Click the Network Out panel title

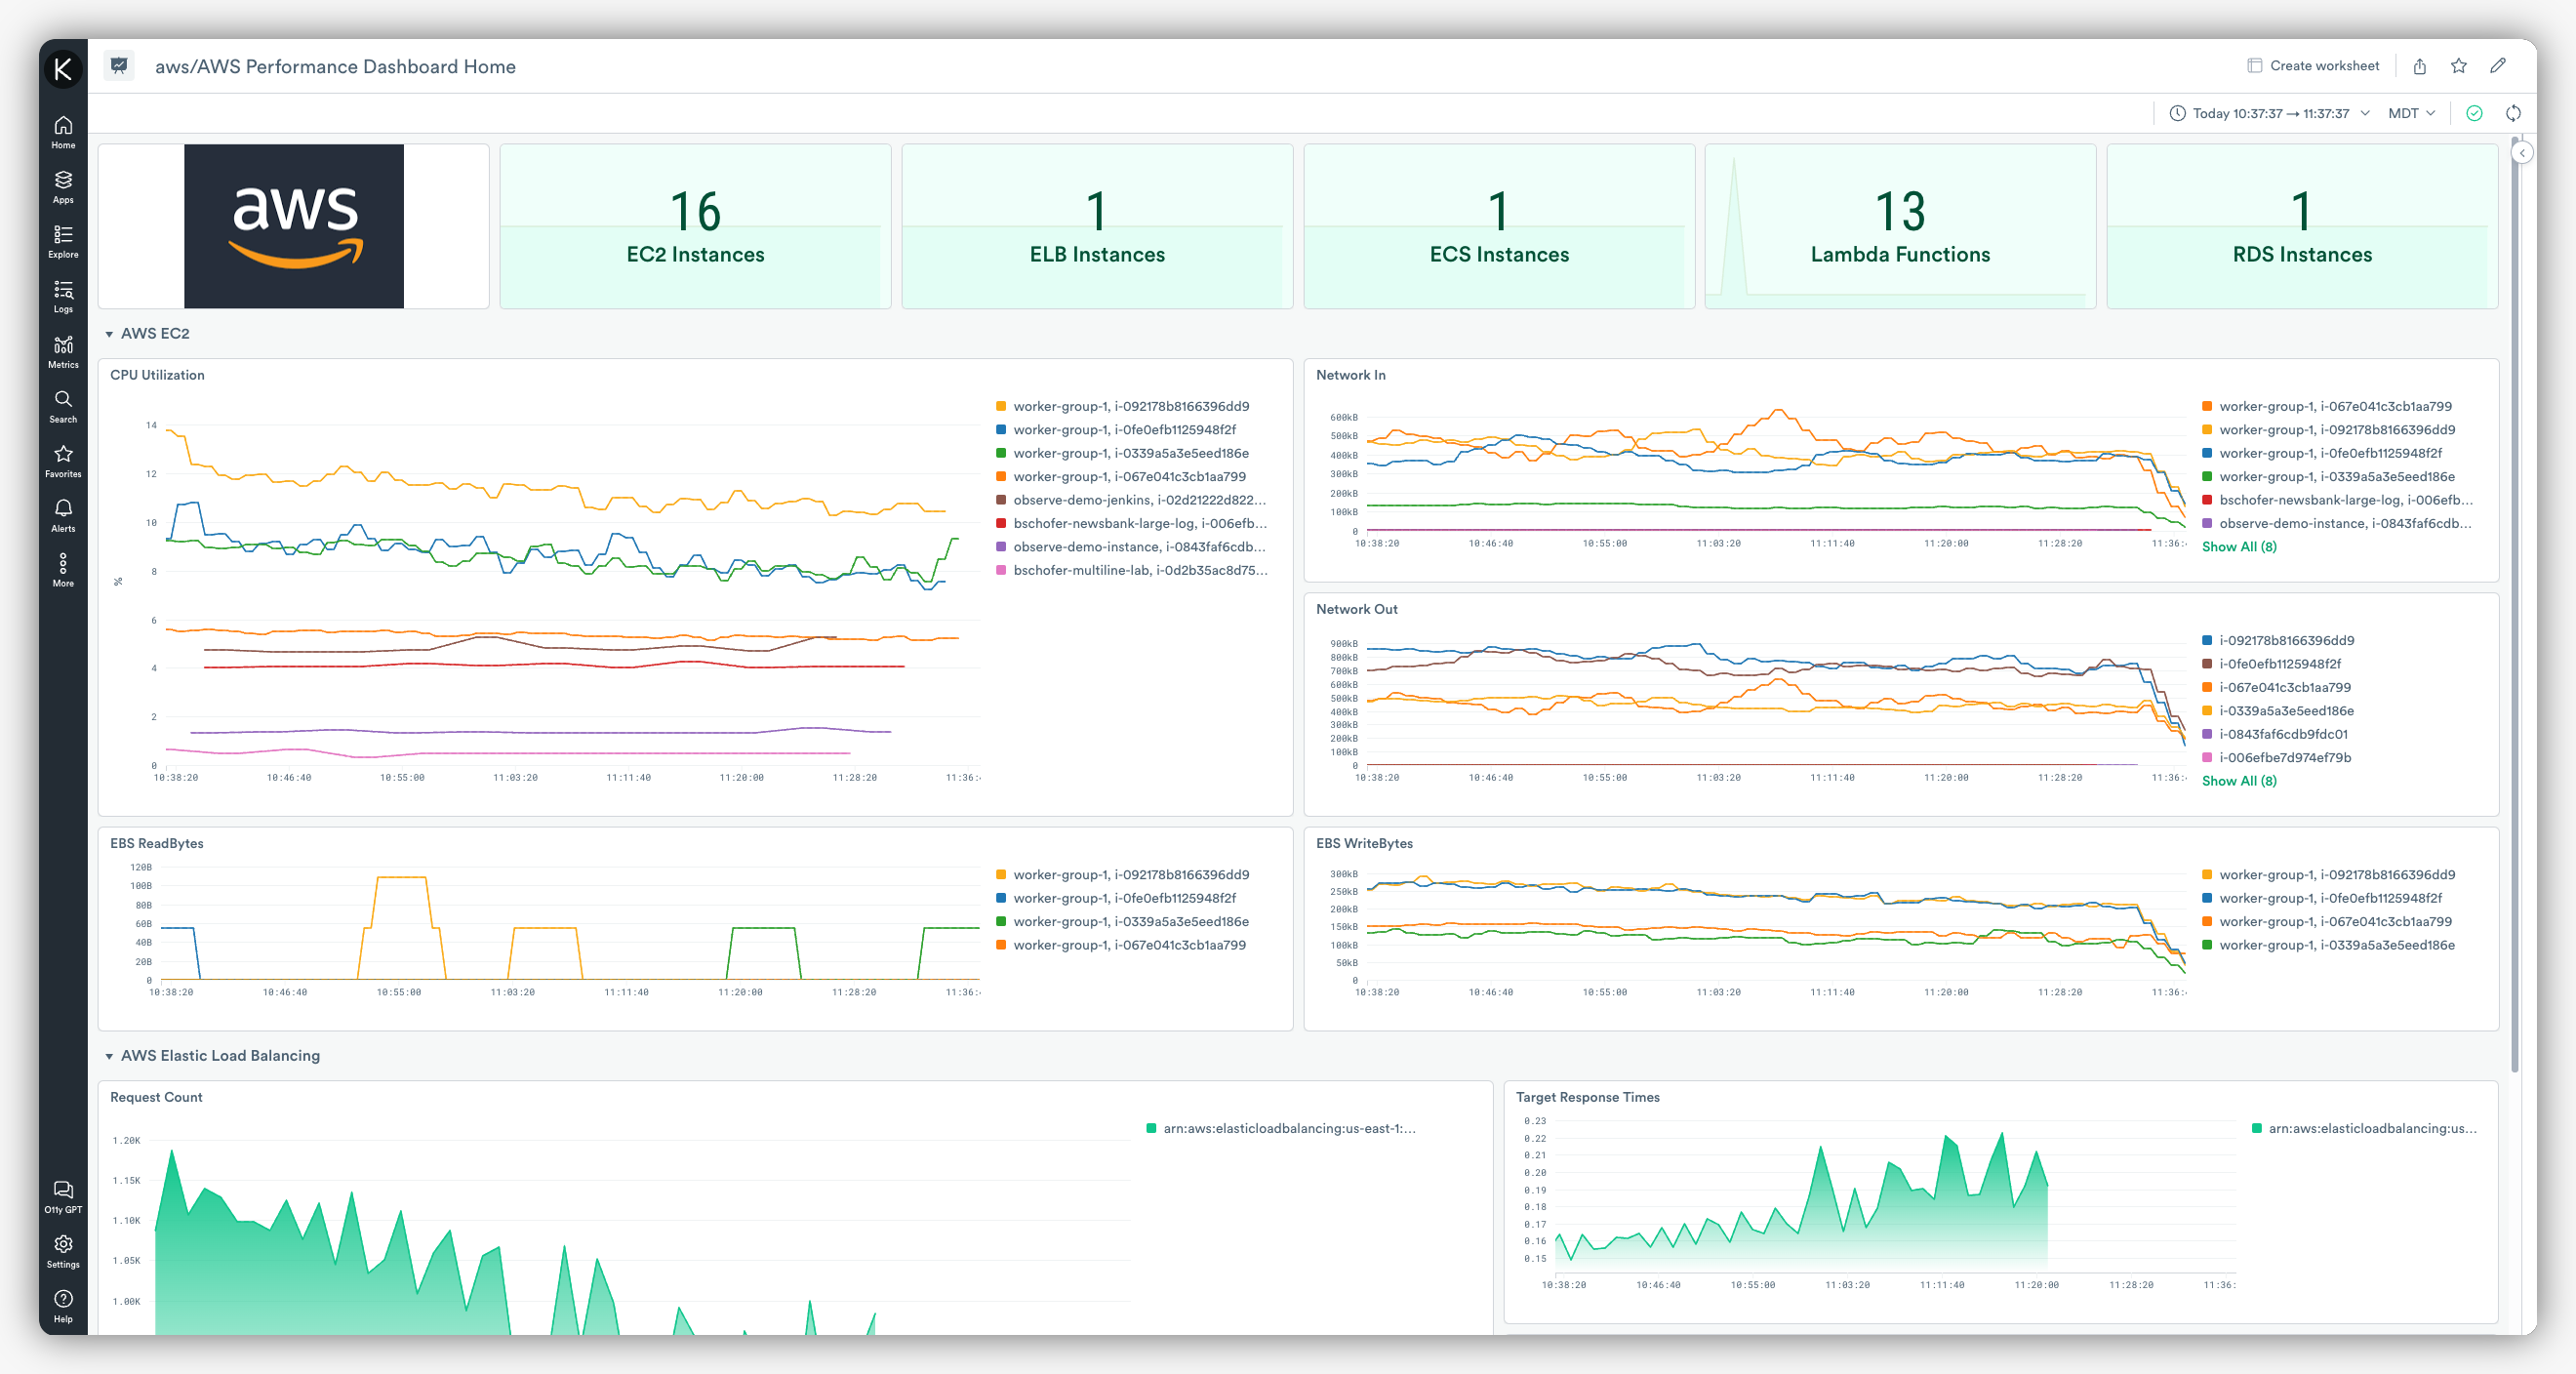(1357, 609)
